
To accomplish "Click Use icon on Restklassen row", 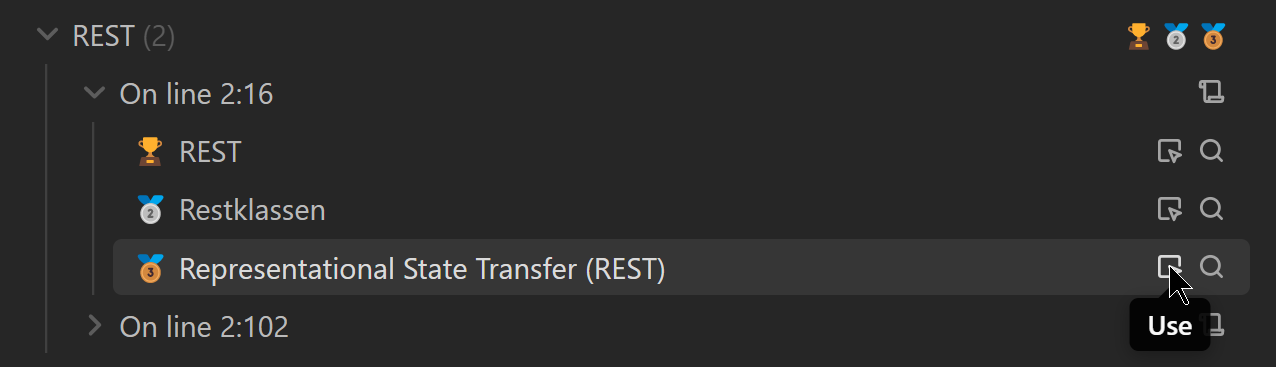I will (x=1169, y=210).
